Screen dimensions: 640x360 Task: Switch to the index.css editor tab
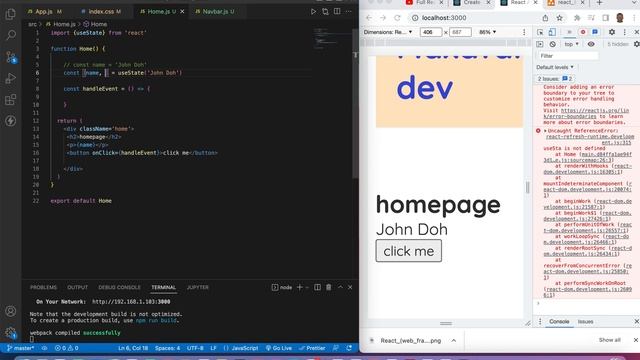tap(101, 11)
